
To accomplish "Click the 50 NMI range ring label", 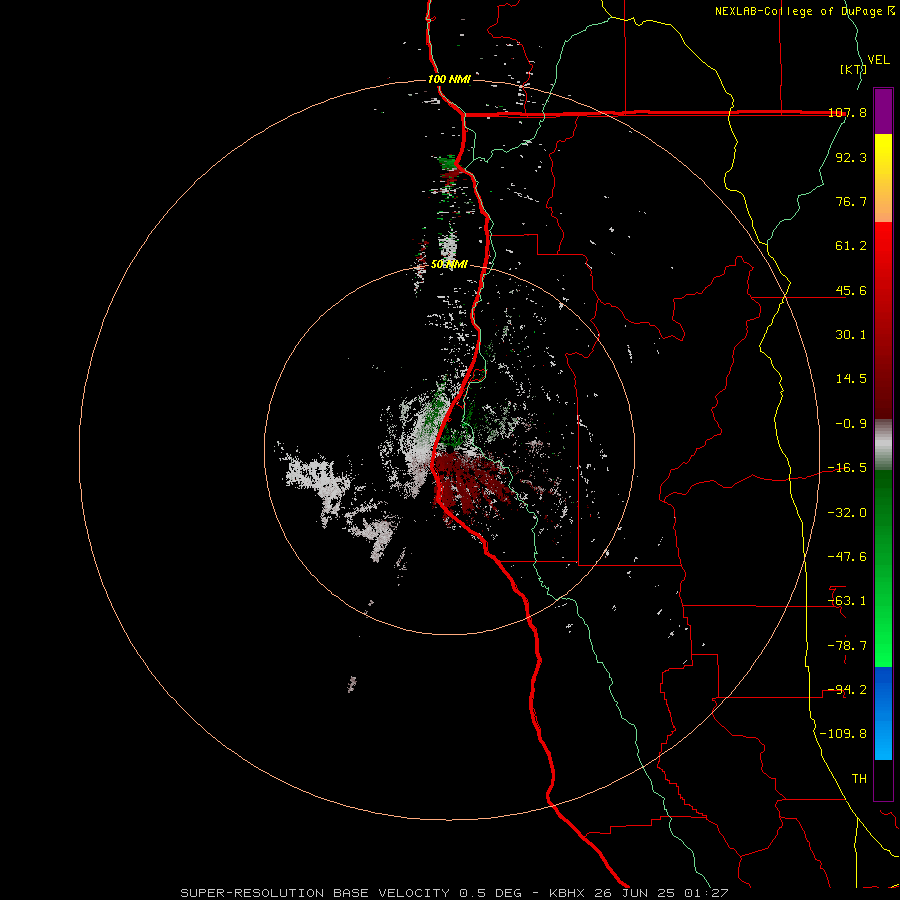I will [449, 265].
